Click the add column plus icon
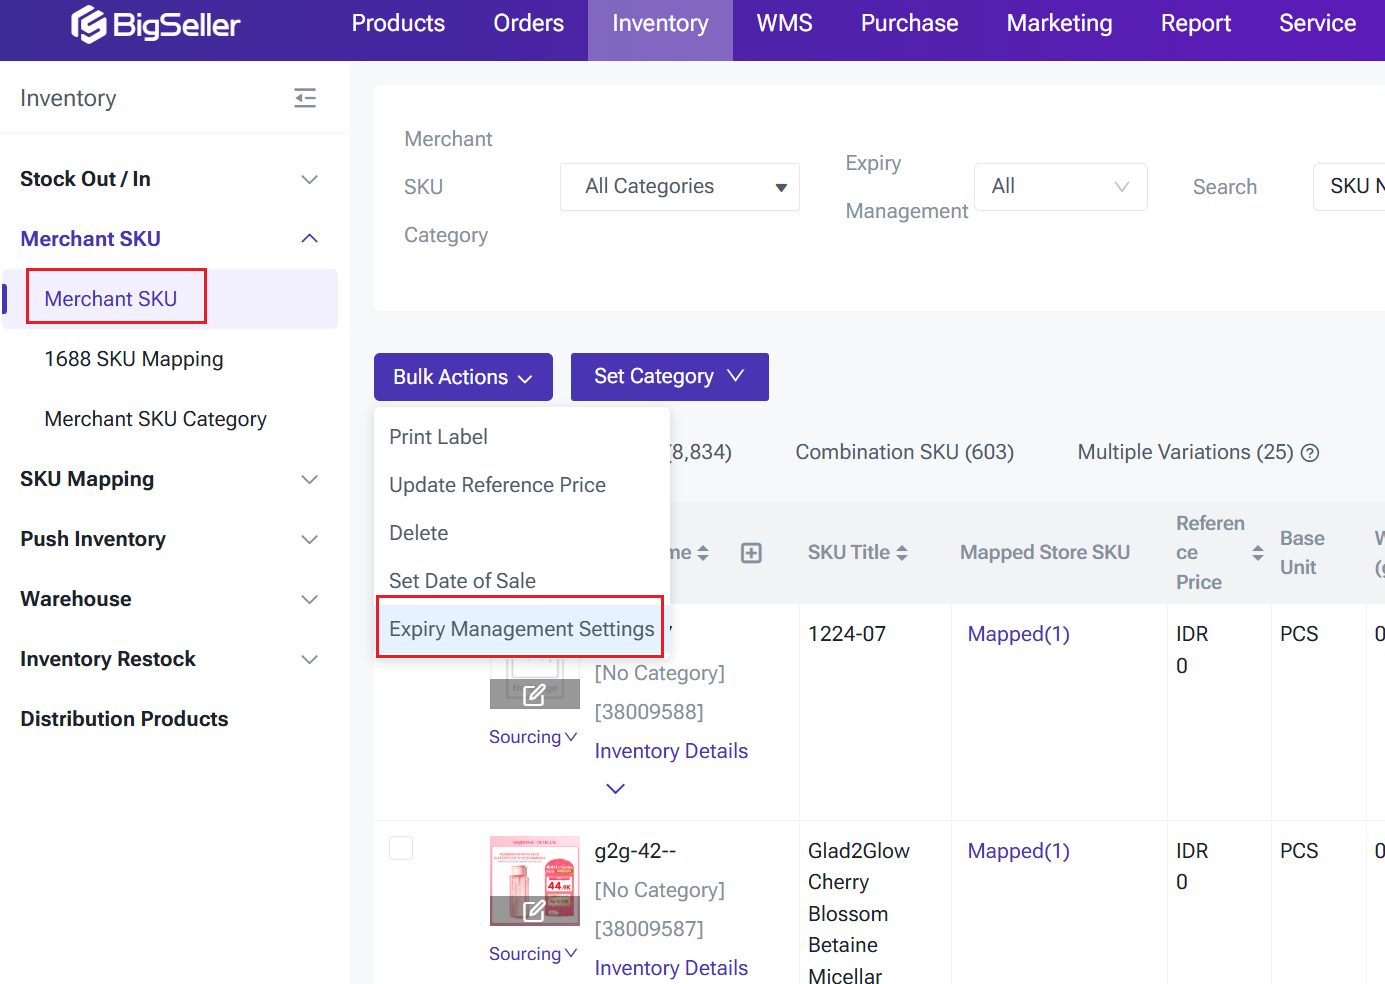1385x984 pixels. point(751,553)
